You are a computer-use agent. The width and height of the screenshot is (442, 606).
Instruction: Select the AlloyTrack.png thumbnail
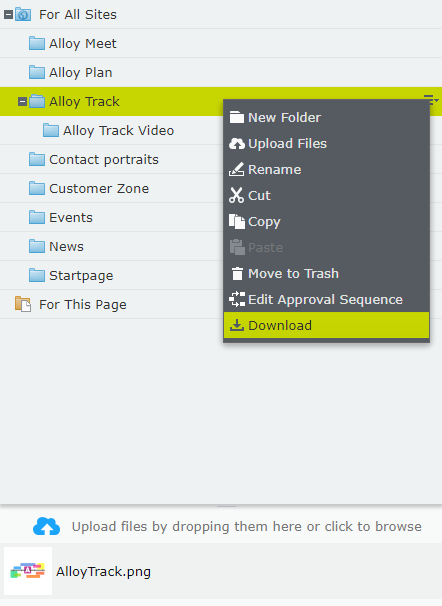click(x=28, y=571)
